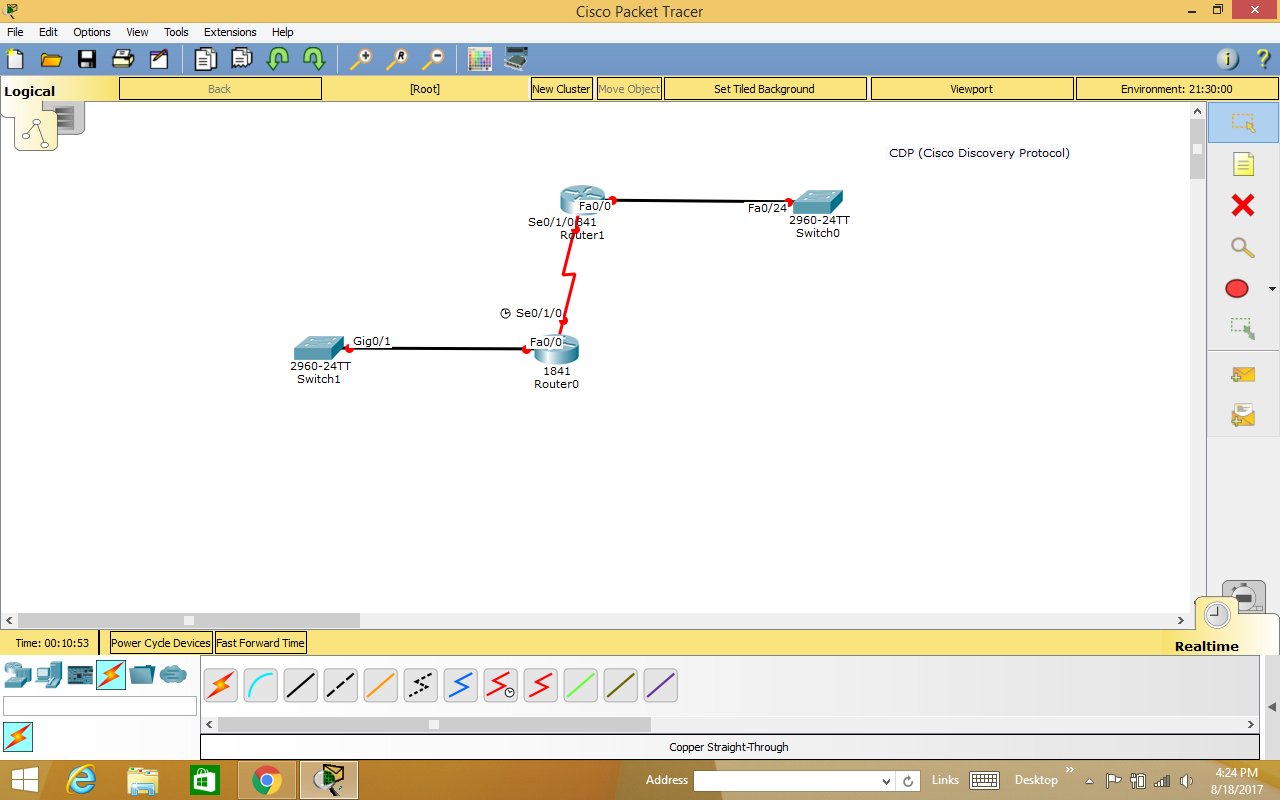Image resolution: width=1280 pixels, height=800 pixels.
Task: Save the network with floppy icon
Action: click(87, 59)
